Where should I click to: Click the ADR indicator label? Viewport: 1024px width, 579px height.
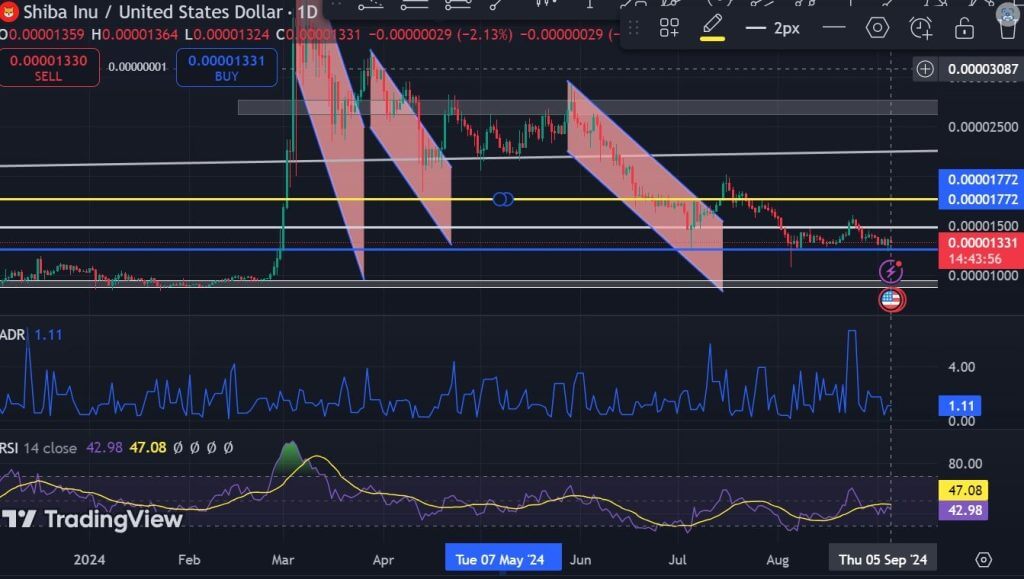pyautogui.click(x=12, y=335)
